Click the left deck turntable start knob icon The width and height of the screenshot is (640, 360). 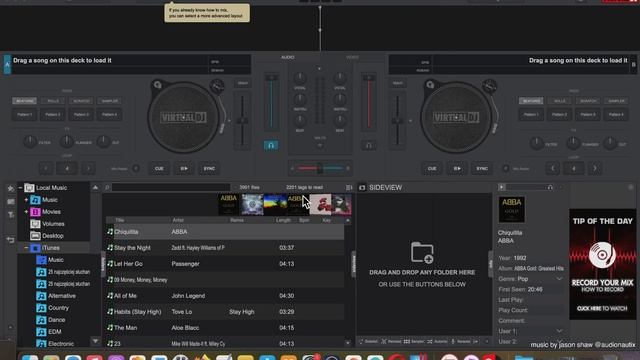coord(157,85)
